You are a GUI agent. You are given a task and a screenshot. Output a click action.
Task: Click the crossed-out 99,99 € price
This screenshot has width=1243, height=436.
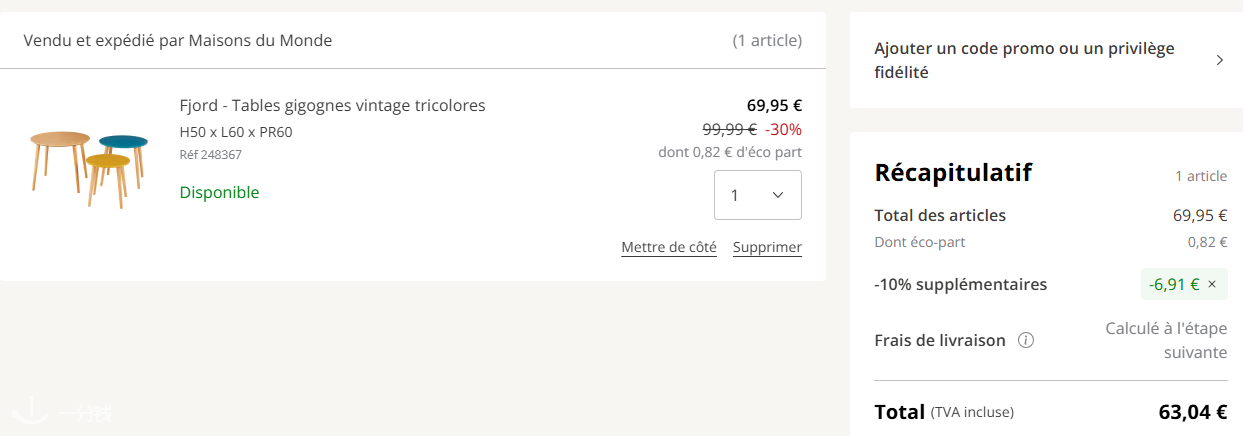[729, 129]
